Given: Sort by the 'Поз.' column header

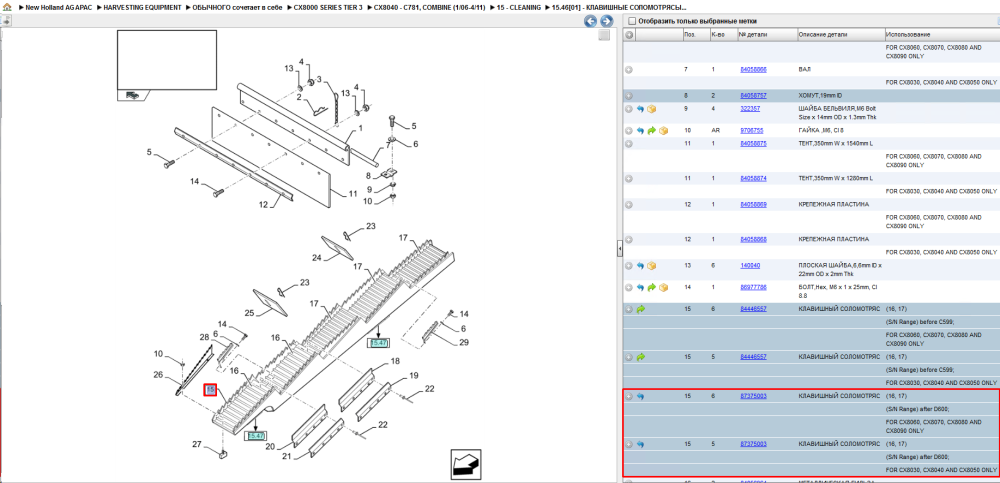Looking at the screenshot, I should tap(694, 34).
